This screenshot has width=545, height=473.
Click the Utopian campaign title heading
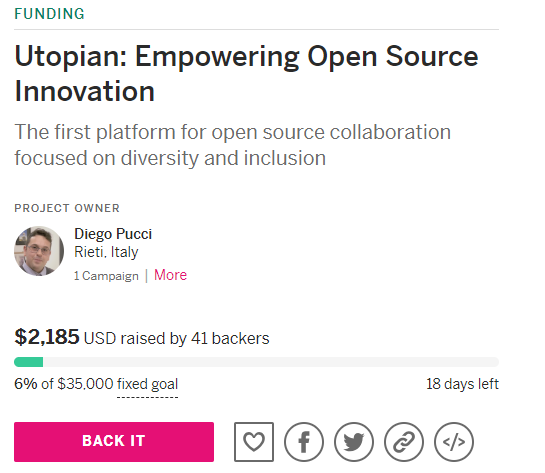(x=246, y=73)
